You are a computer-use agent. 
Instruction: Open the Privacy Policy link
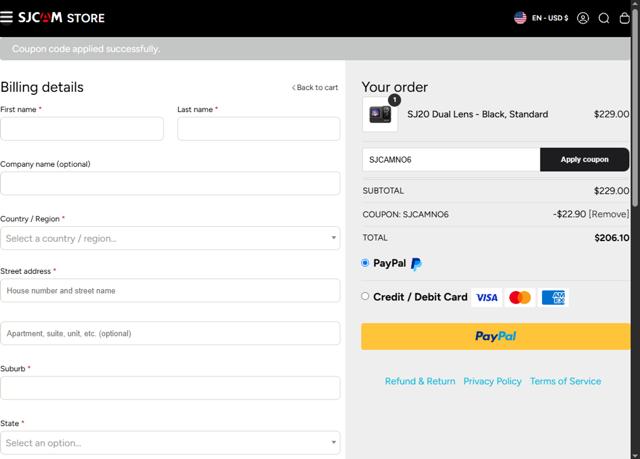[492, 381]
